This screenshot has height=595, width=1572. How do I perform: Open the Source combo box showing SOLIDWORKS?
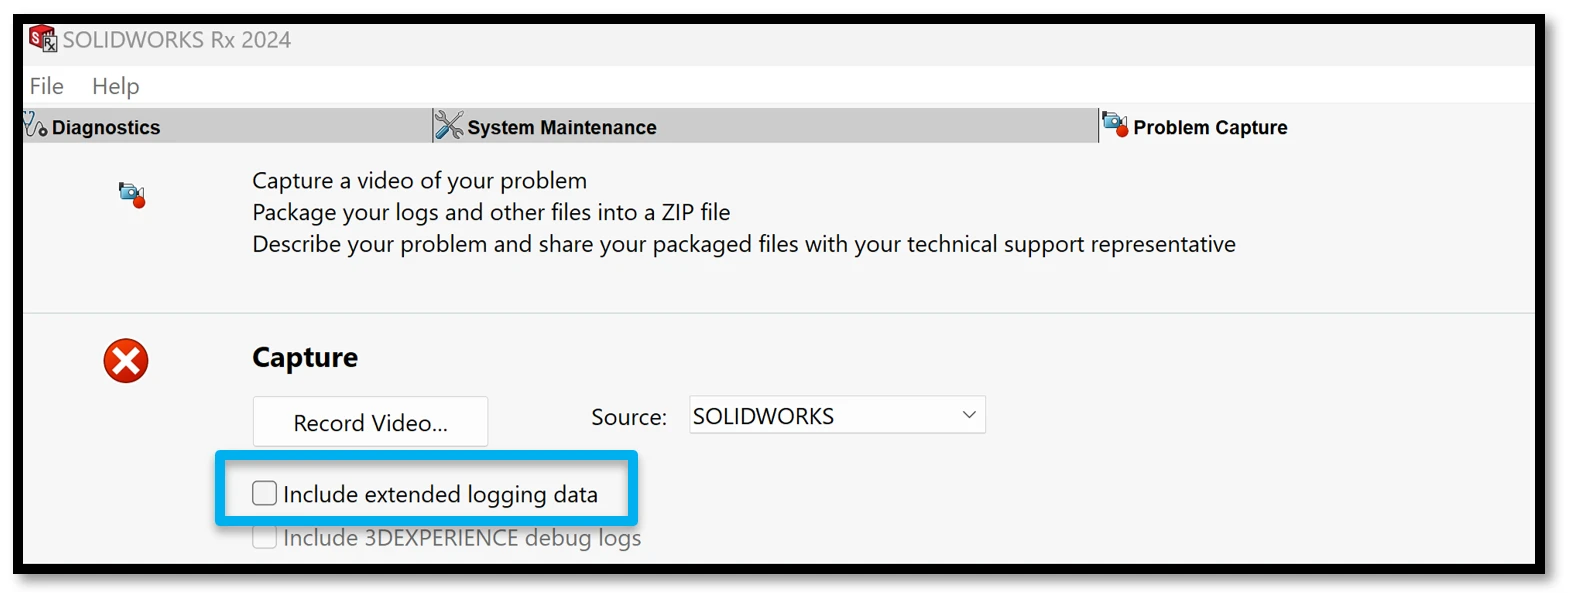pyautogui.click(x=820, y=416)
